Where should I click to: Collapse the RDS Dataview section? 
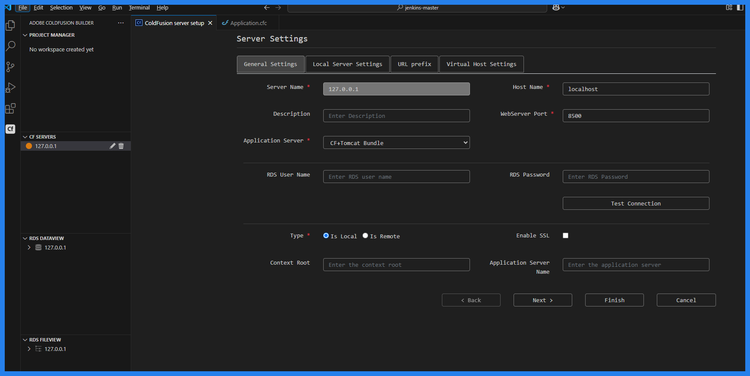[25, 238]
